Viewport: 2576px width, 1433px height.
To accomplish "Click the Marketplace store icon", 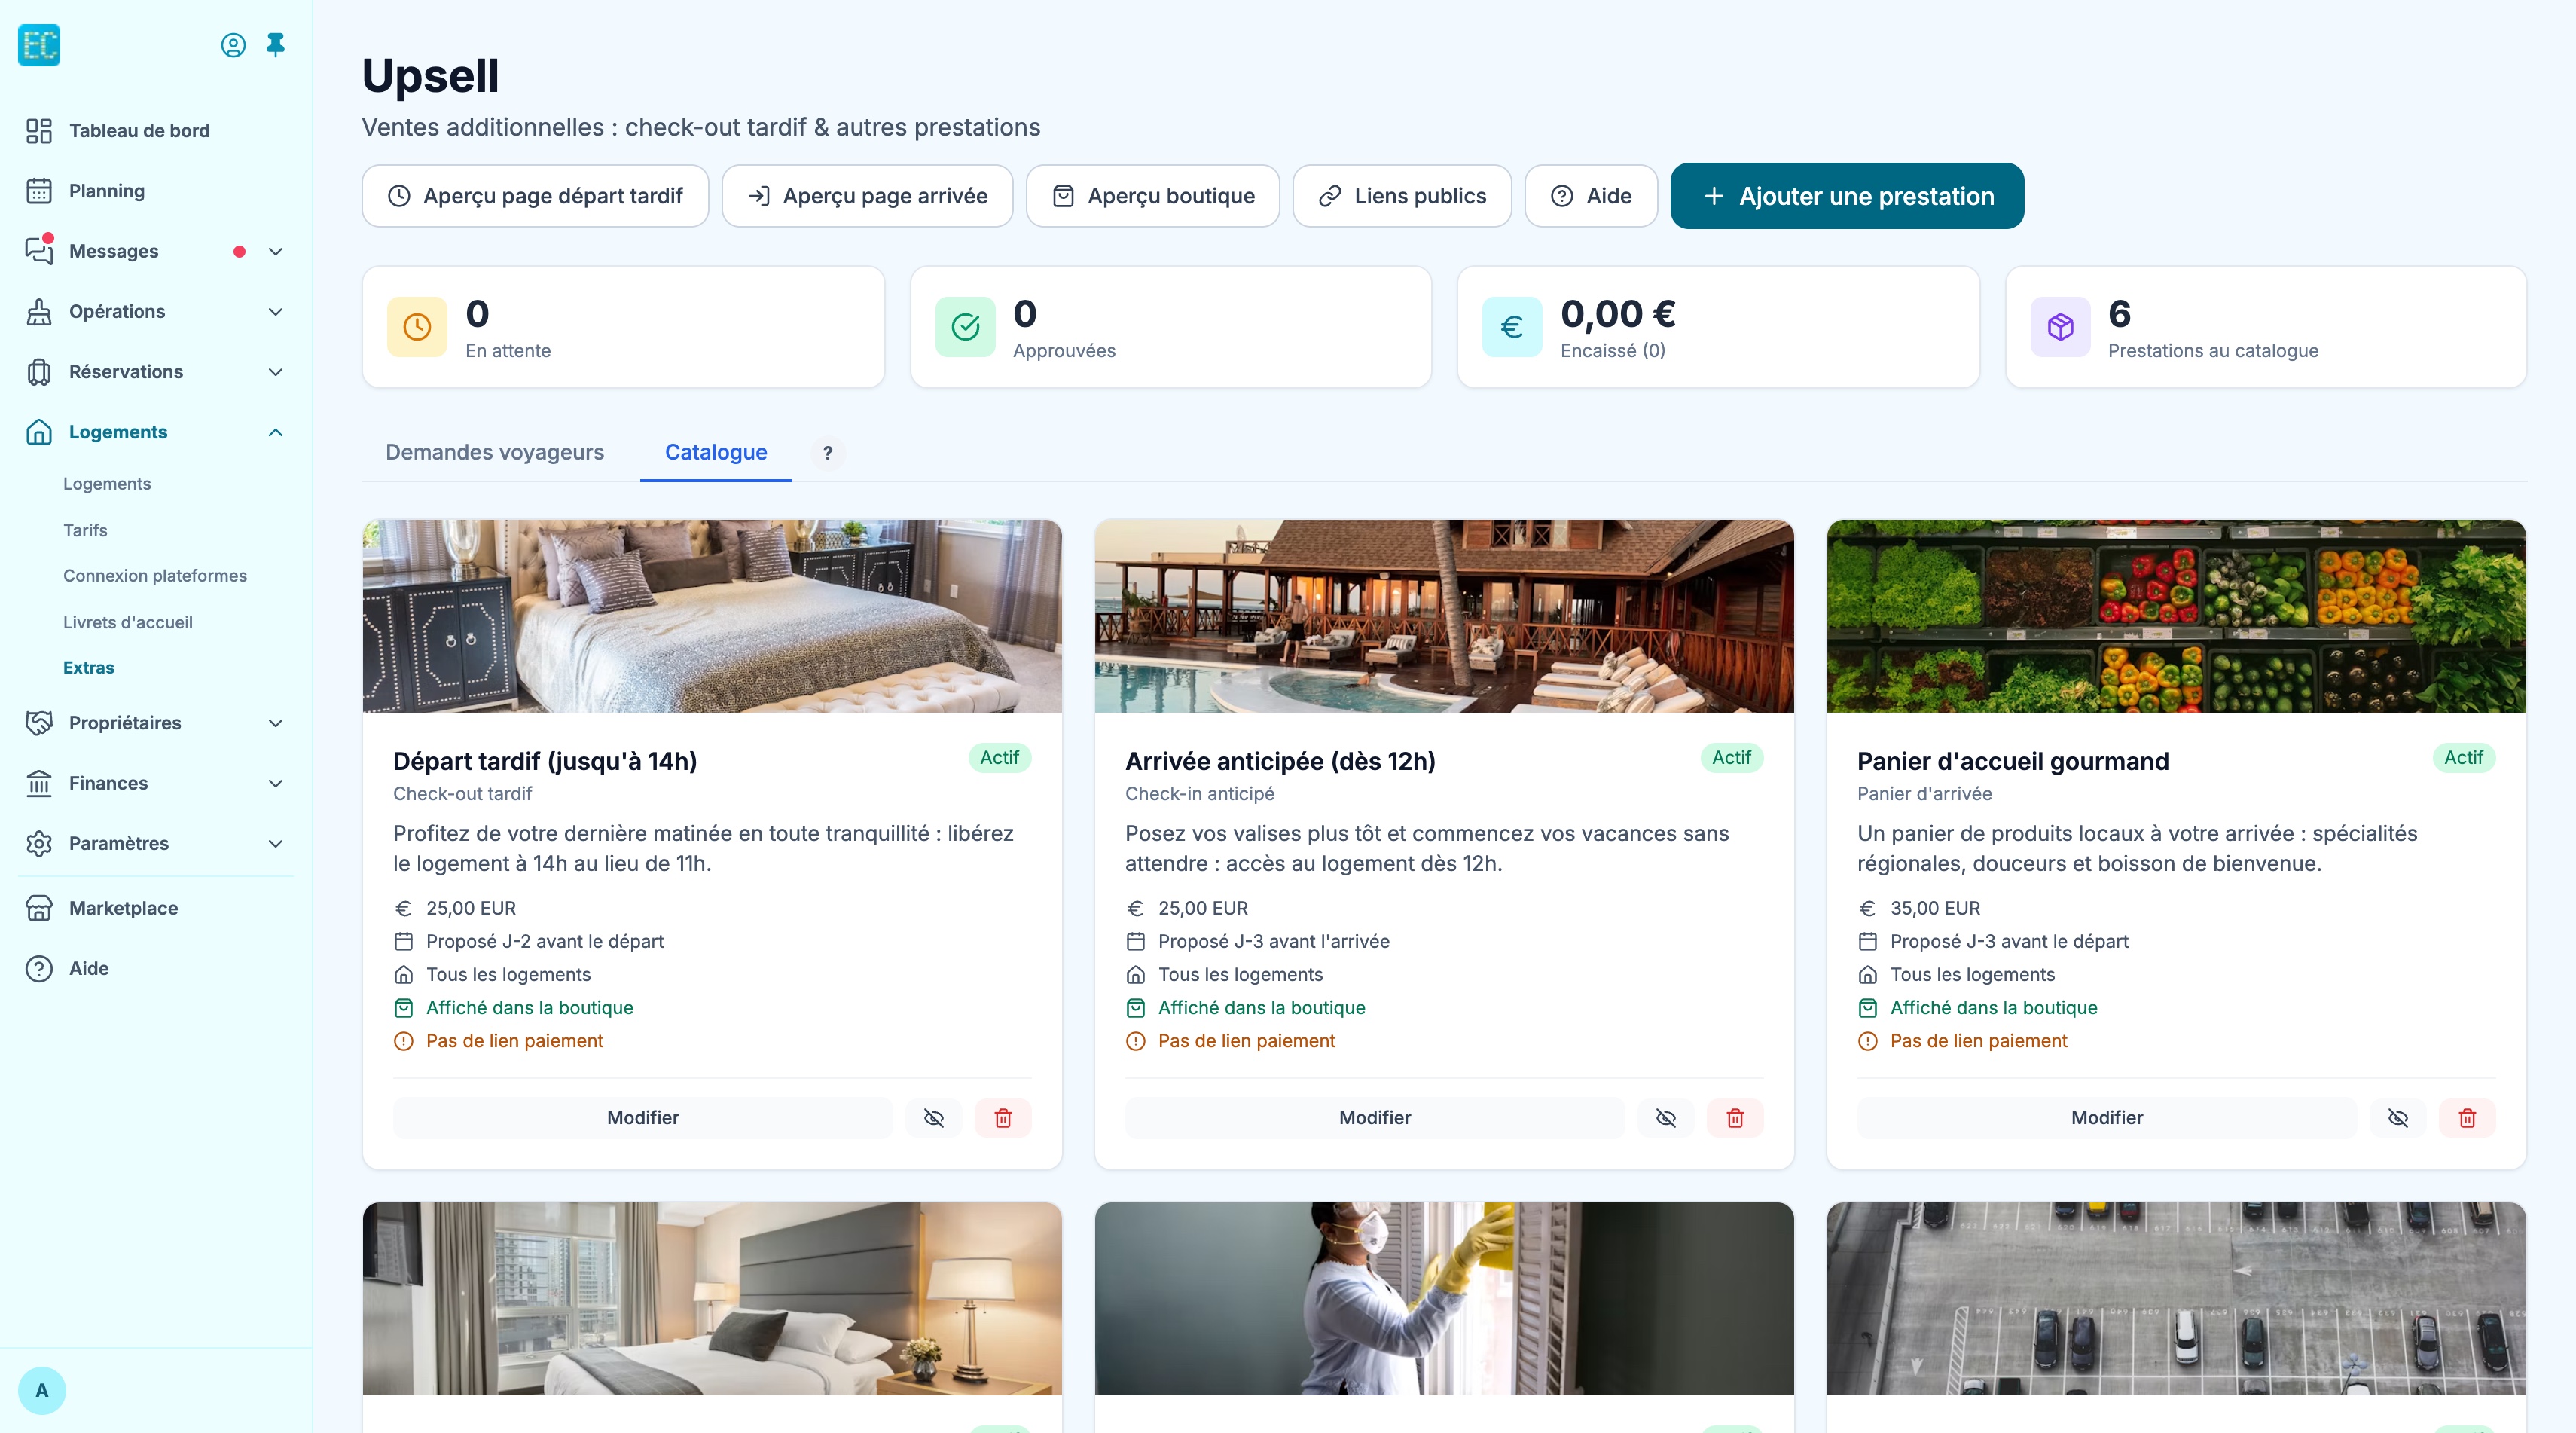I will click(39, 908).
